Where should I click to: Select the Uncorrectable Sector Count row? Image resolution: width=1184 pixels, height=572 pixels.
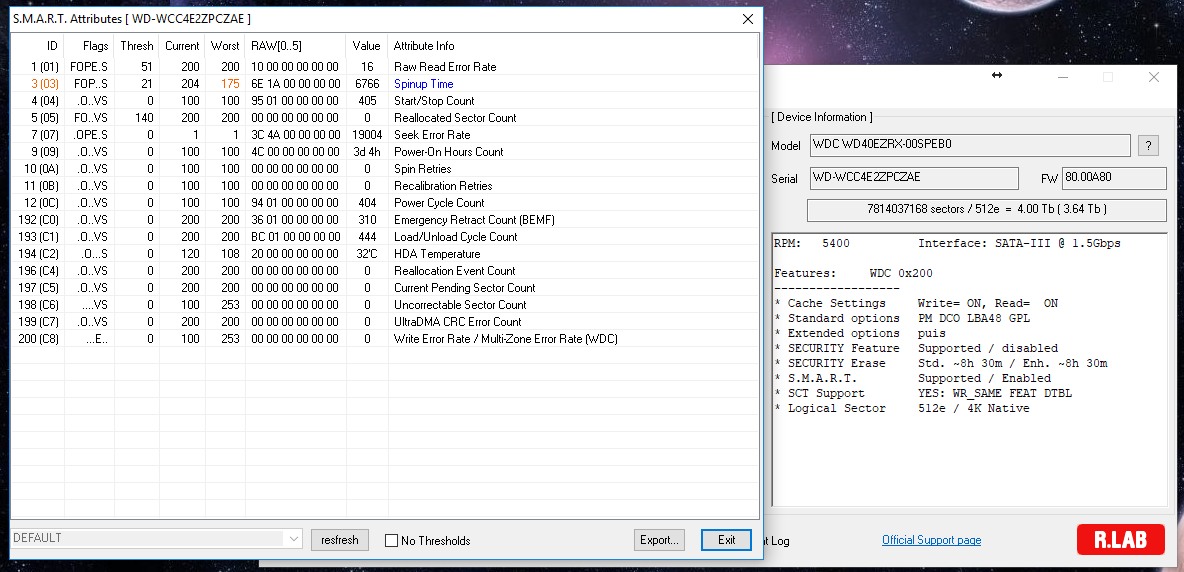click(x=384, y=304)
